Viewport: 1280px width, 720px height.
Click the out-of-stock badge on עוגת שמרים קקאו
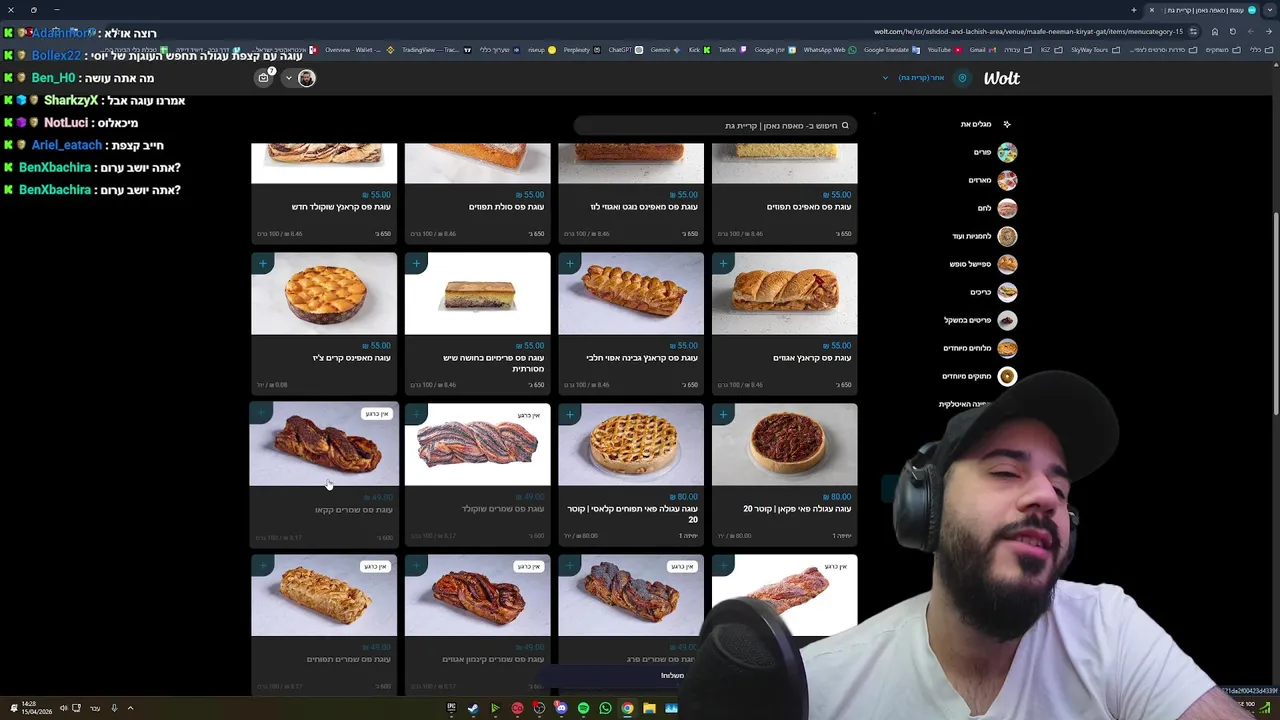pyautogui.click(x=376, y=414)
